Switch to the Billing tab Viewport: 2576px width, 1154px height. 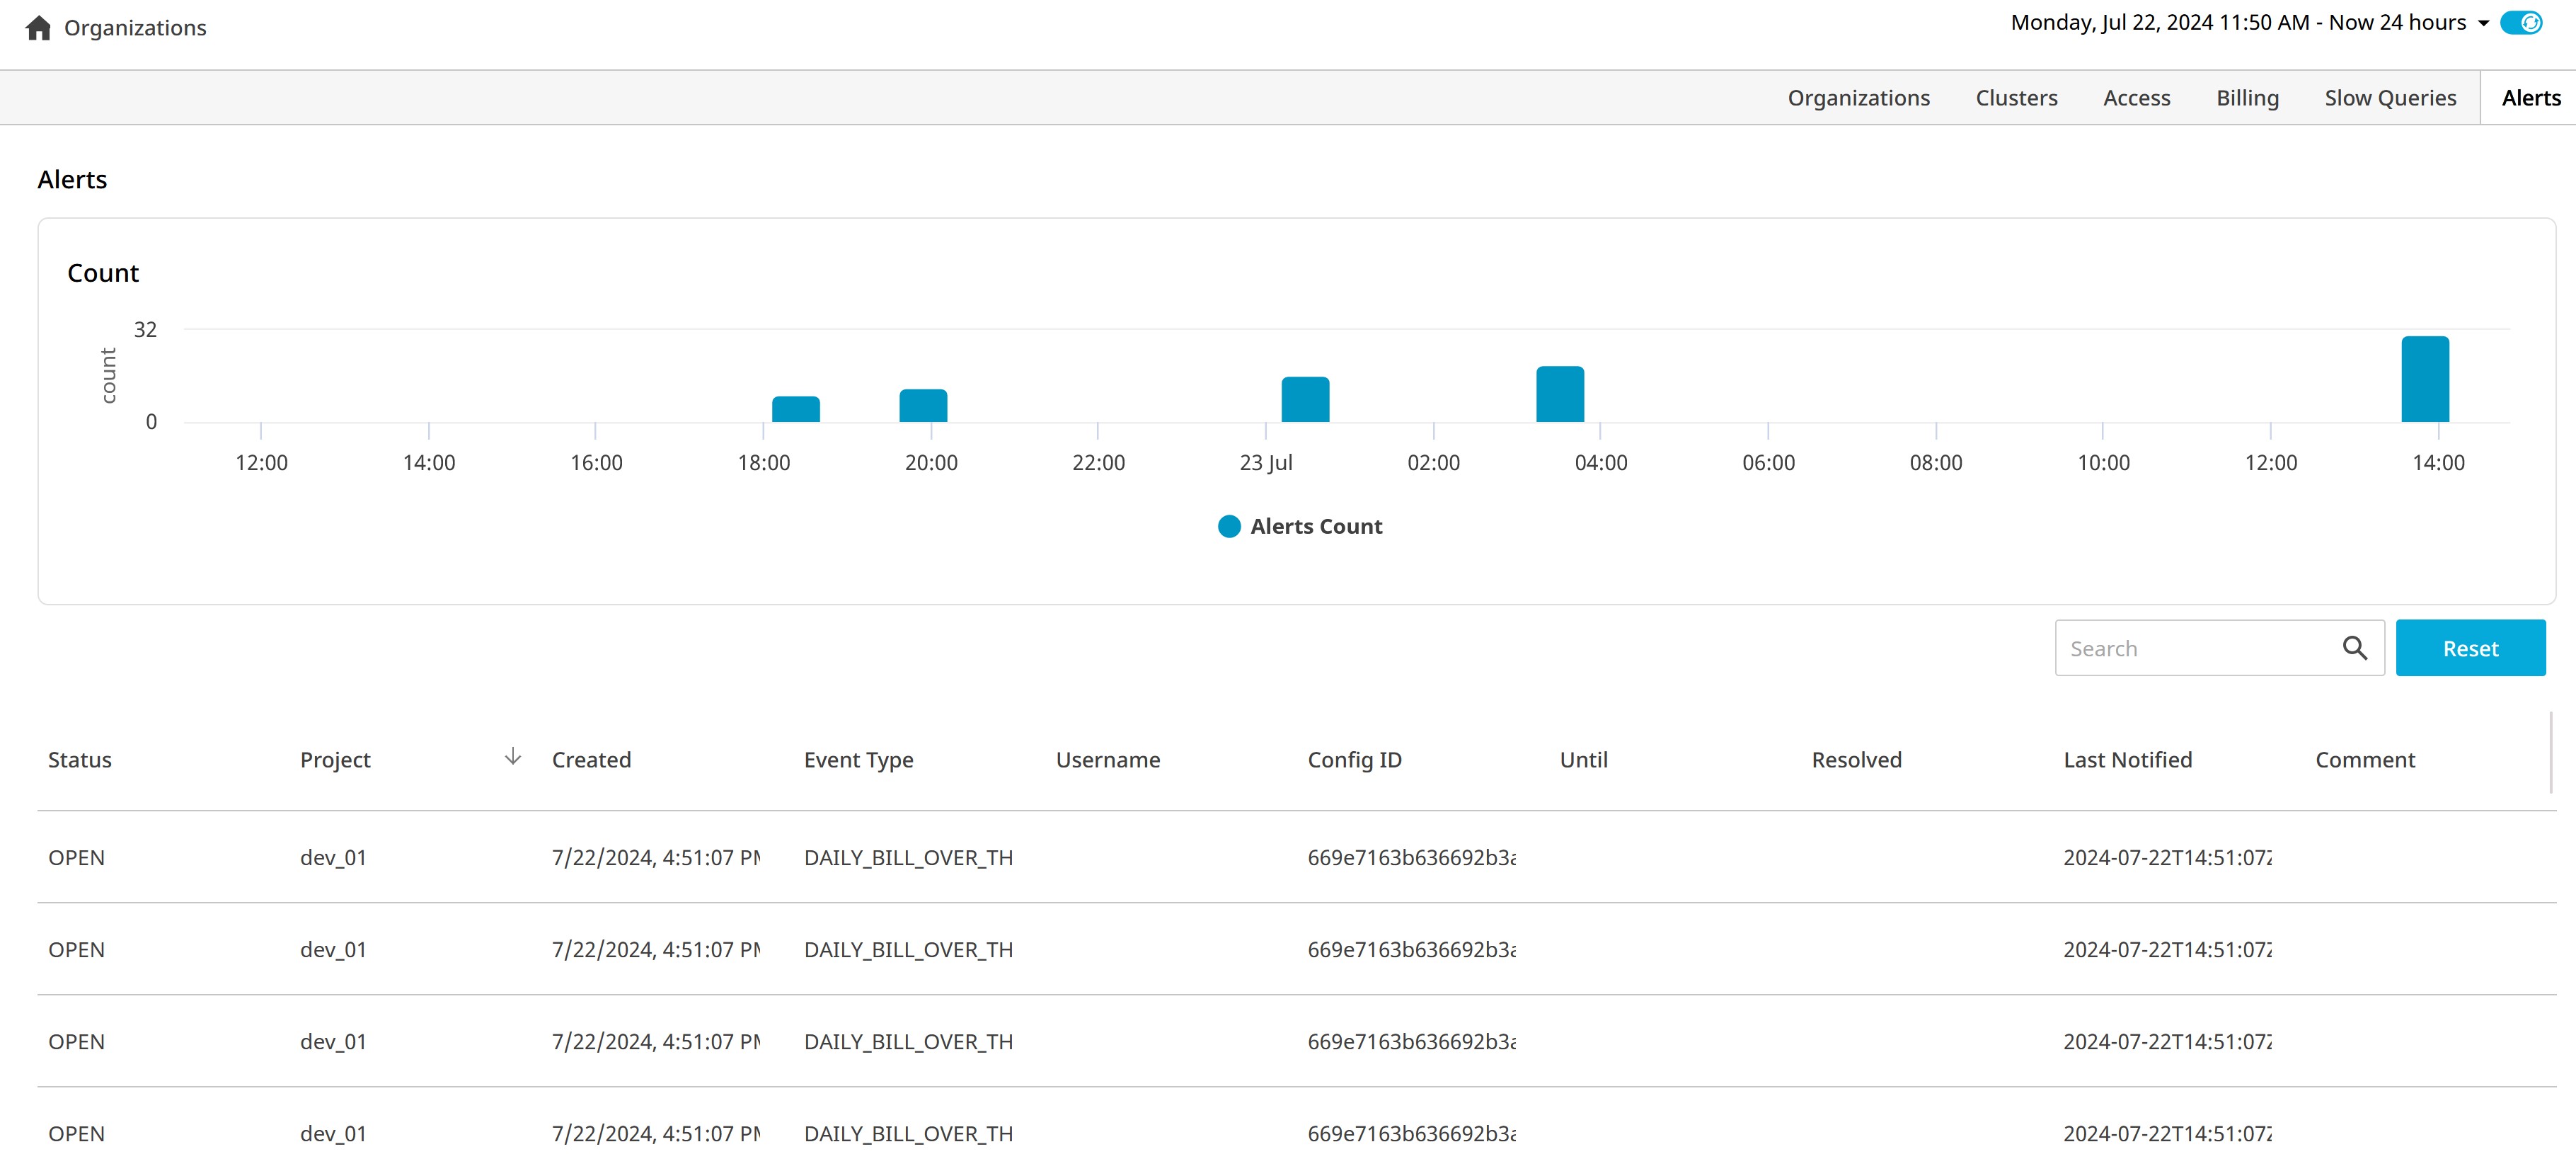tap(2247, 98)
